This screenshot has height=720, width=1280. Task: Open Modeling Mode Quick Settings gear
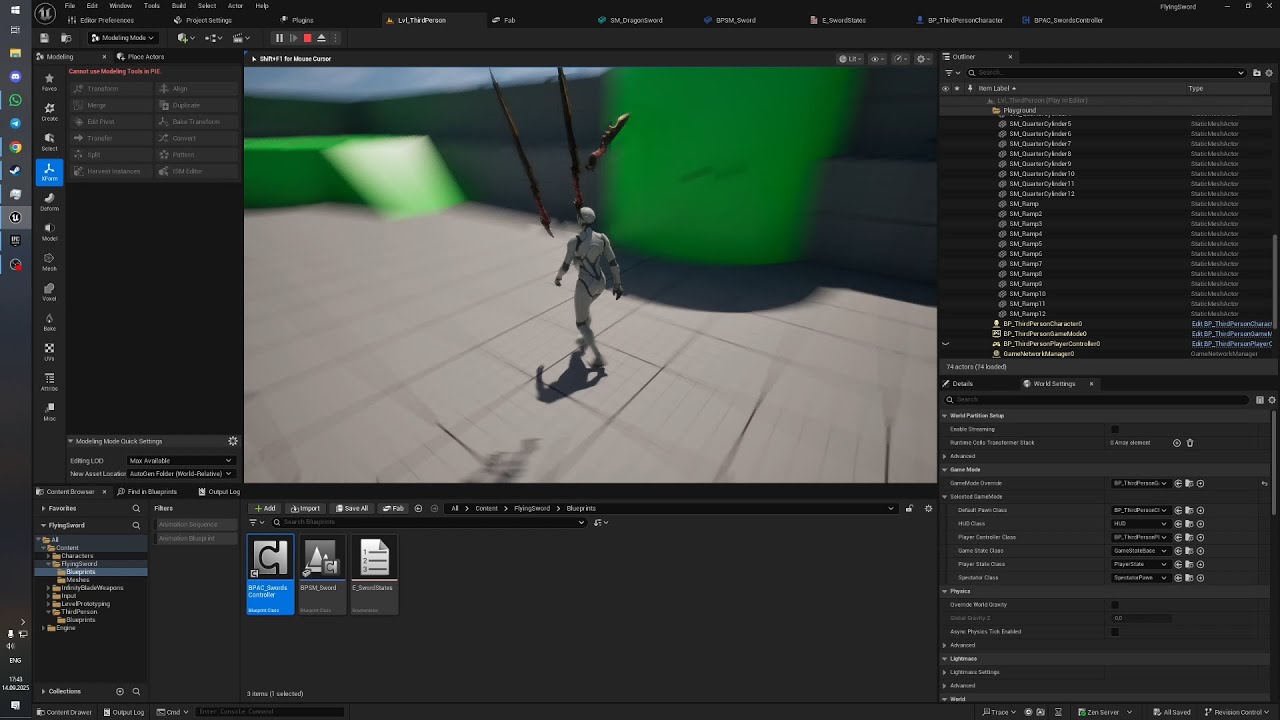point(233,441)
